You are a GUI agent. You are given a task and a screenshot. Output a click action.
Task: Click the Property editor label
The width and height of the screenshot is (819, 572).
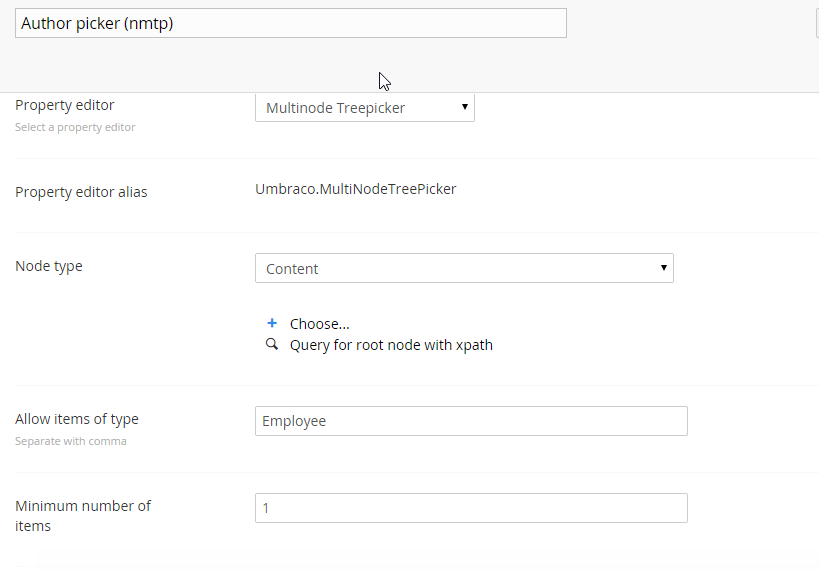pos(65,105)
